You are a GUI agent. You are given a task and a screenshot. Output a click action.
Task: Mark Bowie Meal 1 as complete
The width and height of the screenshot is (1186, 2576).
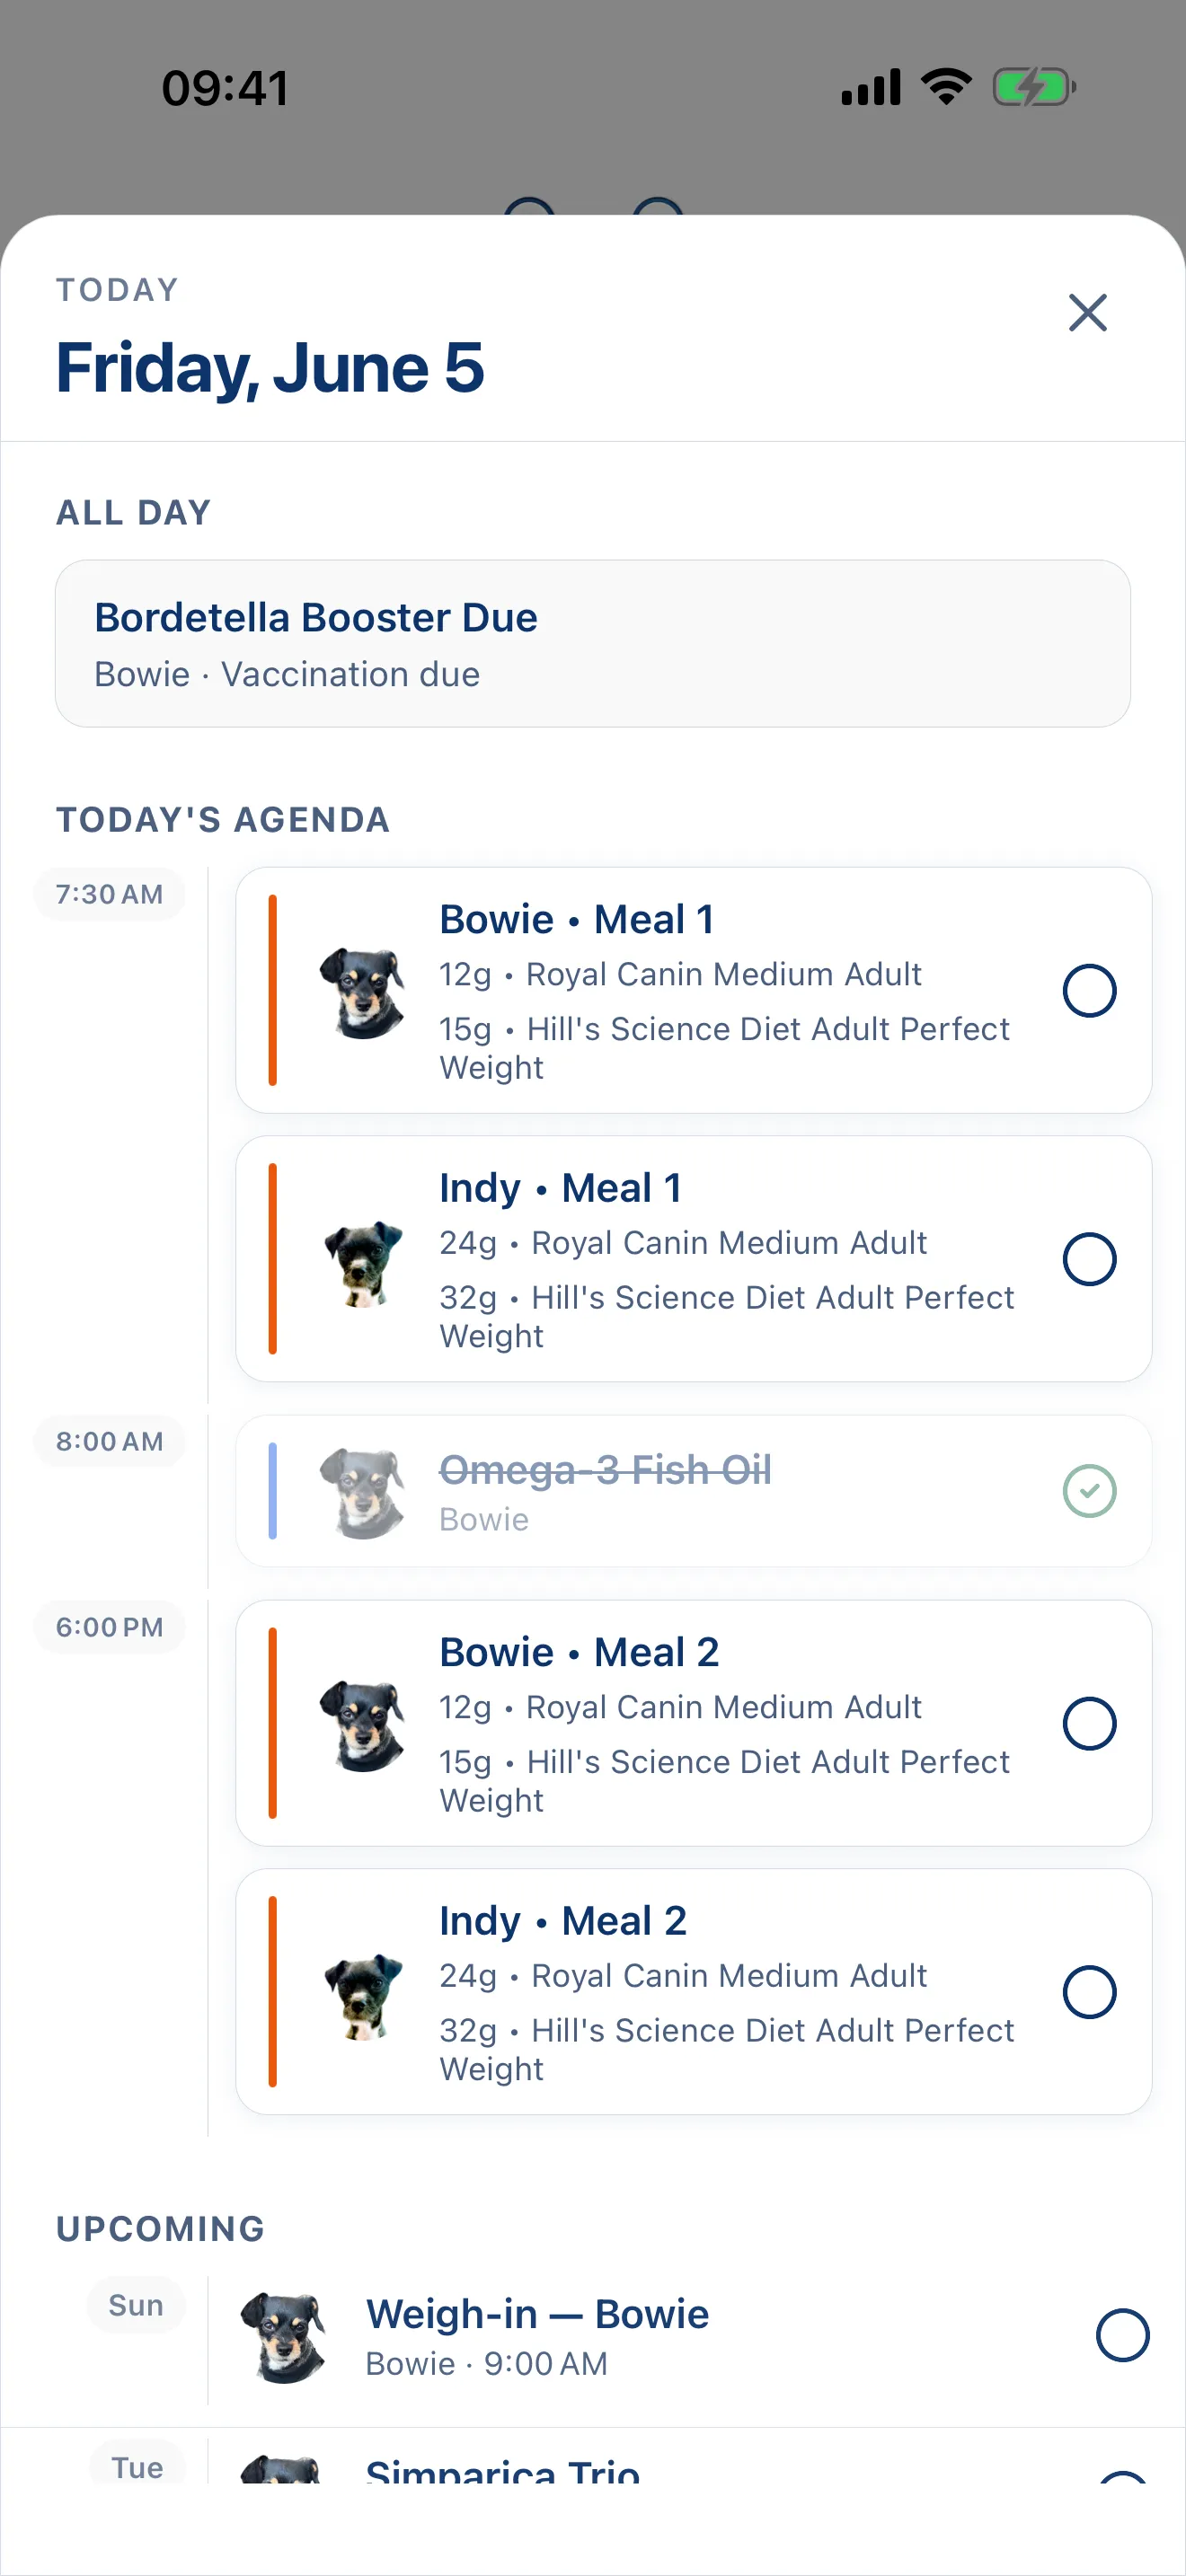coord(1089,990)
